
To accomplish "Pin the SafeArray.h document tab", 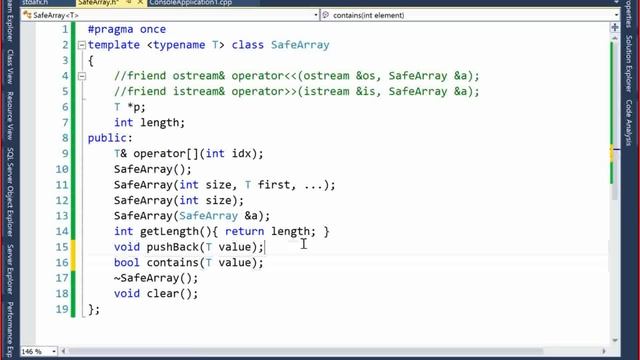I will (x=129, y=2).
